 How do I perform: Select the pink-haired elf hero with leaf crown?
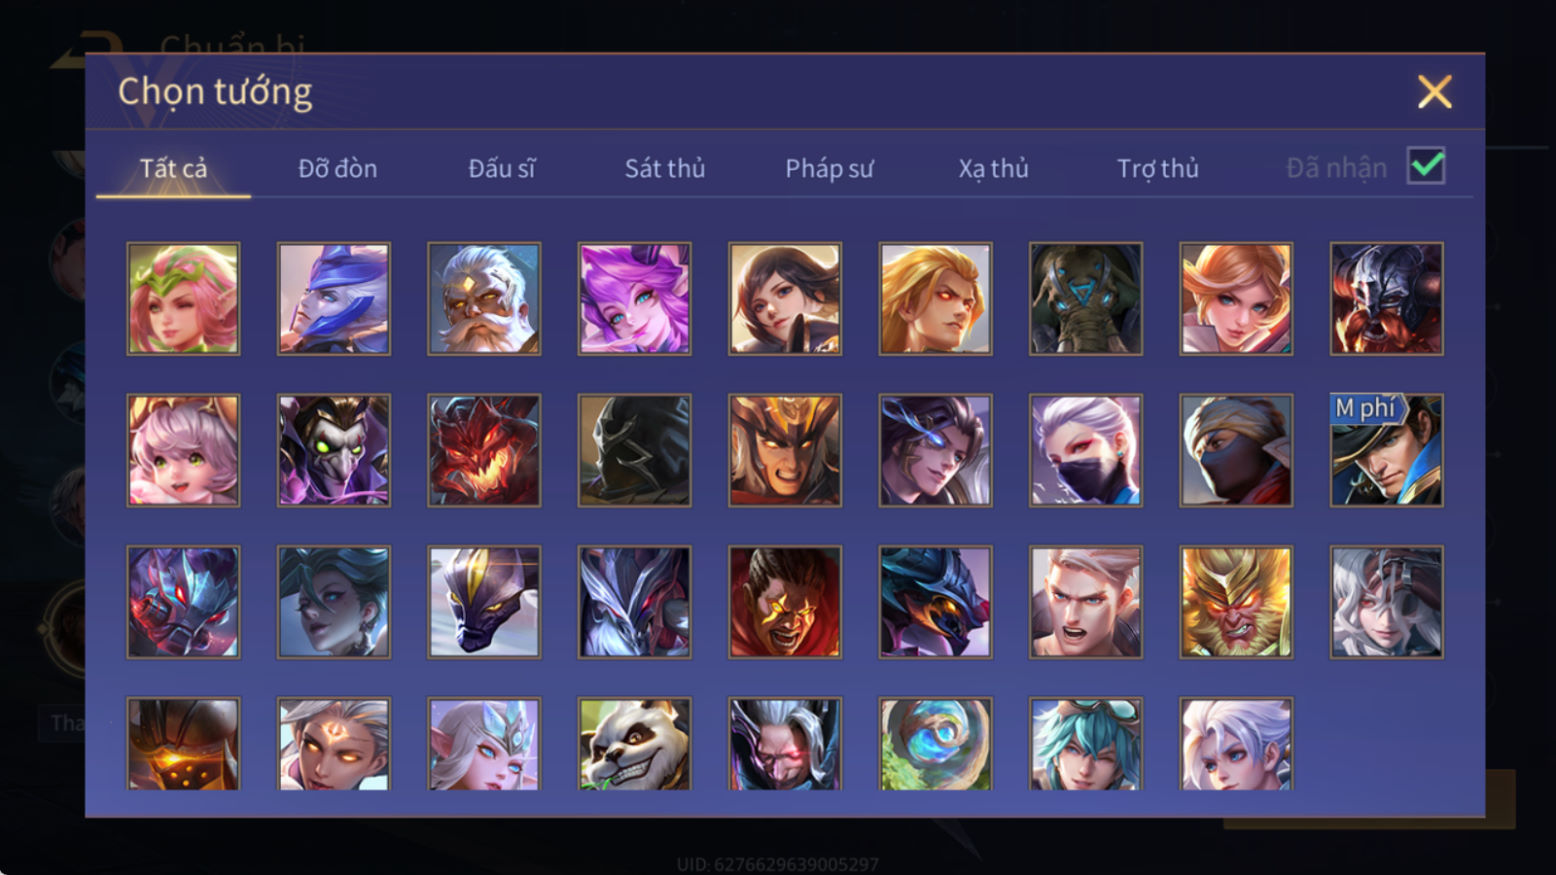click(x=183, y=298)
